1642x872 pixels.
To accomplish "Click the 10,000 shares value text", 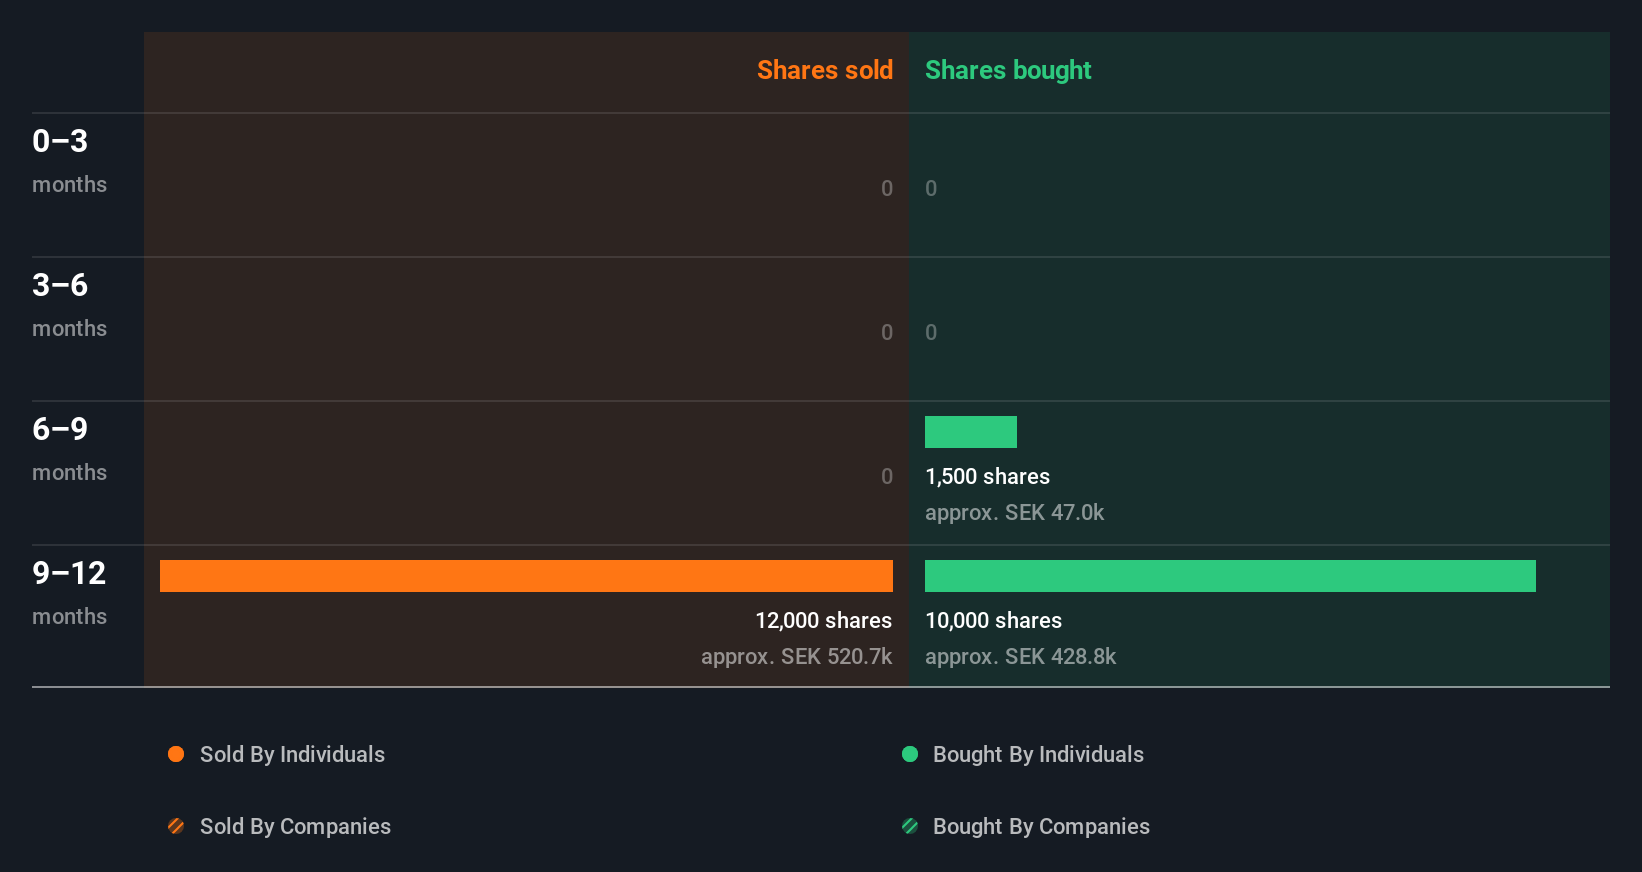I will click(993, 620).
